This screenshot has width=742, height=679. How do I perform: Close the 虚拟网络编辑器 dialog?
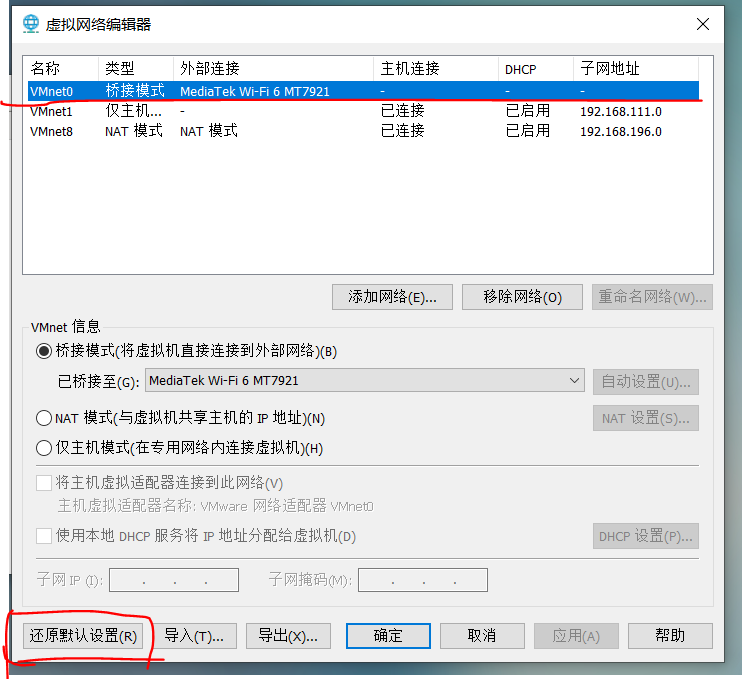click(703, 24)
